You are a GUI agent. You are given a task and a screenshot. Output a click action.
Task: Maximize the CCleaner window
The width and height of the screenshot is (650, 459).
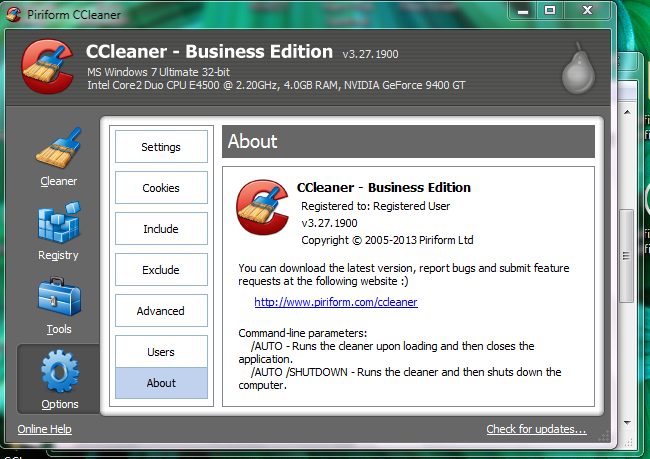[550, 10]
